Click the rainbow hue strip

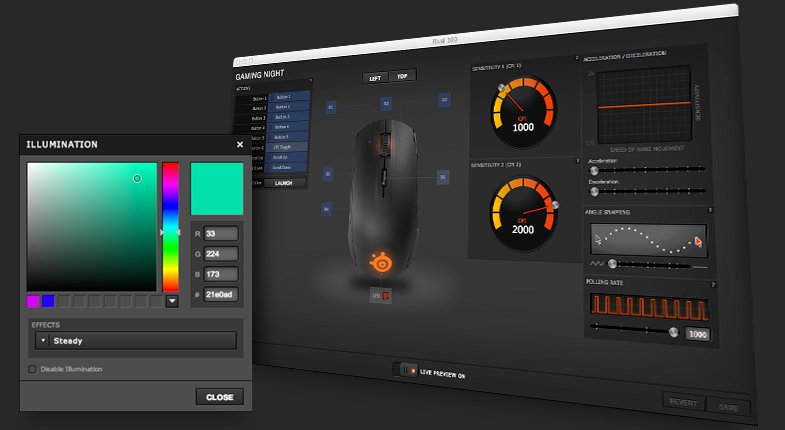[x=170, y=227]
